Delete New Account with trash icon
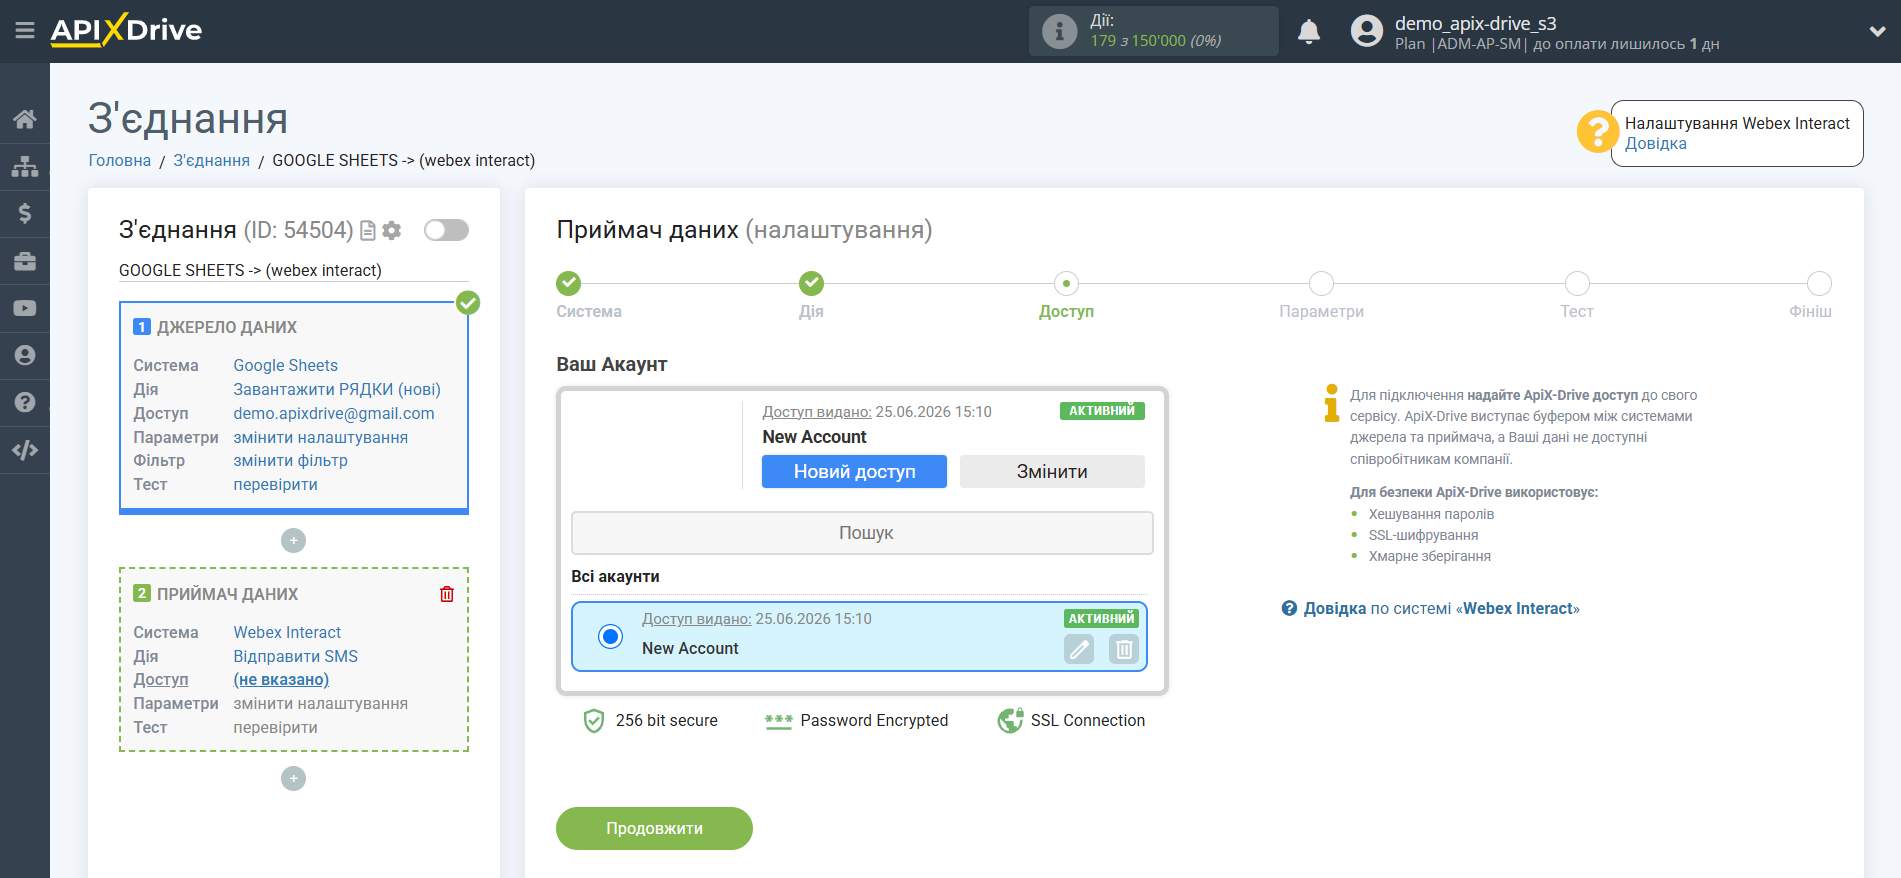 coord(1124,649)
